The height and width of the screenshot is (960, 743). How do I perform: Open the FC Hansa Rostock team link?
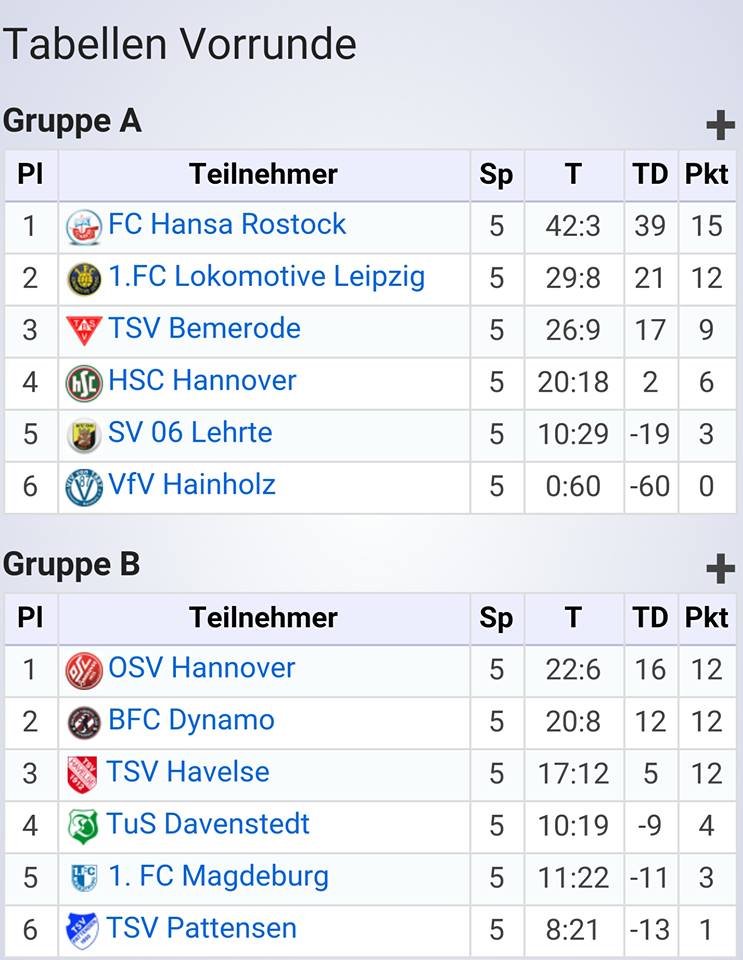[x=227, y=224]
